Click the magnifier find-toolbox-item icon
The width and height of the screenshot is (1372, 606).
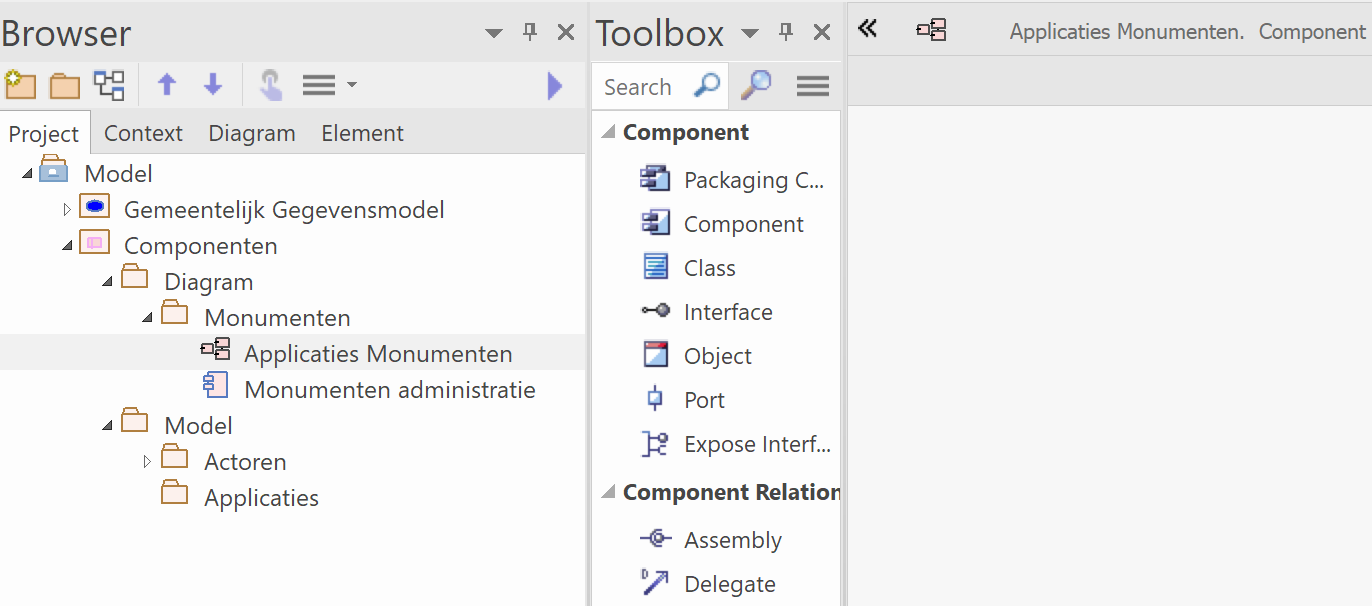(x=755, y=86)
